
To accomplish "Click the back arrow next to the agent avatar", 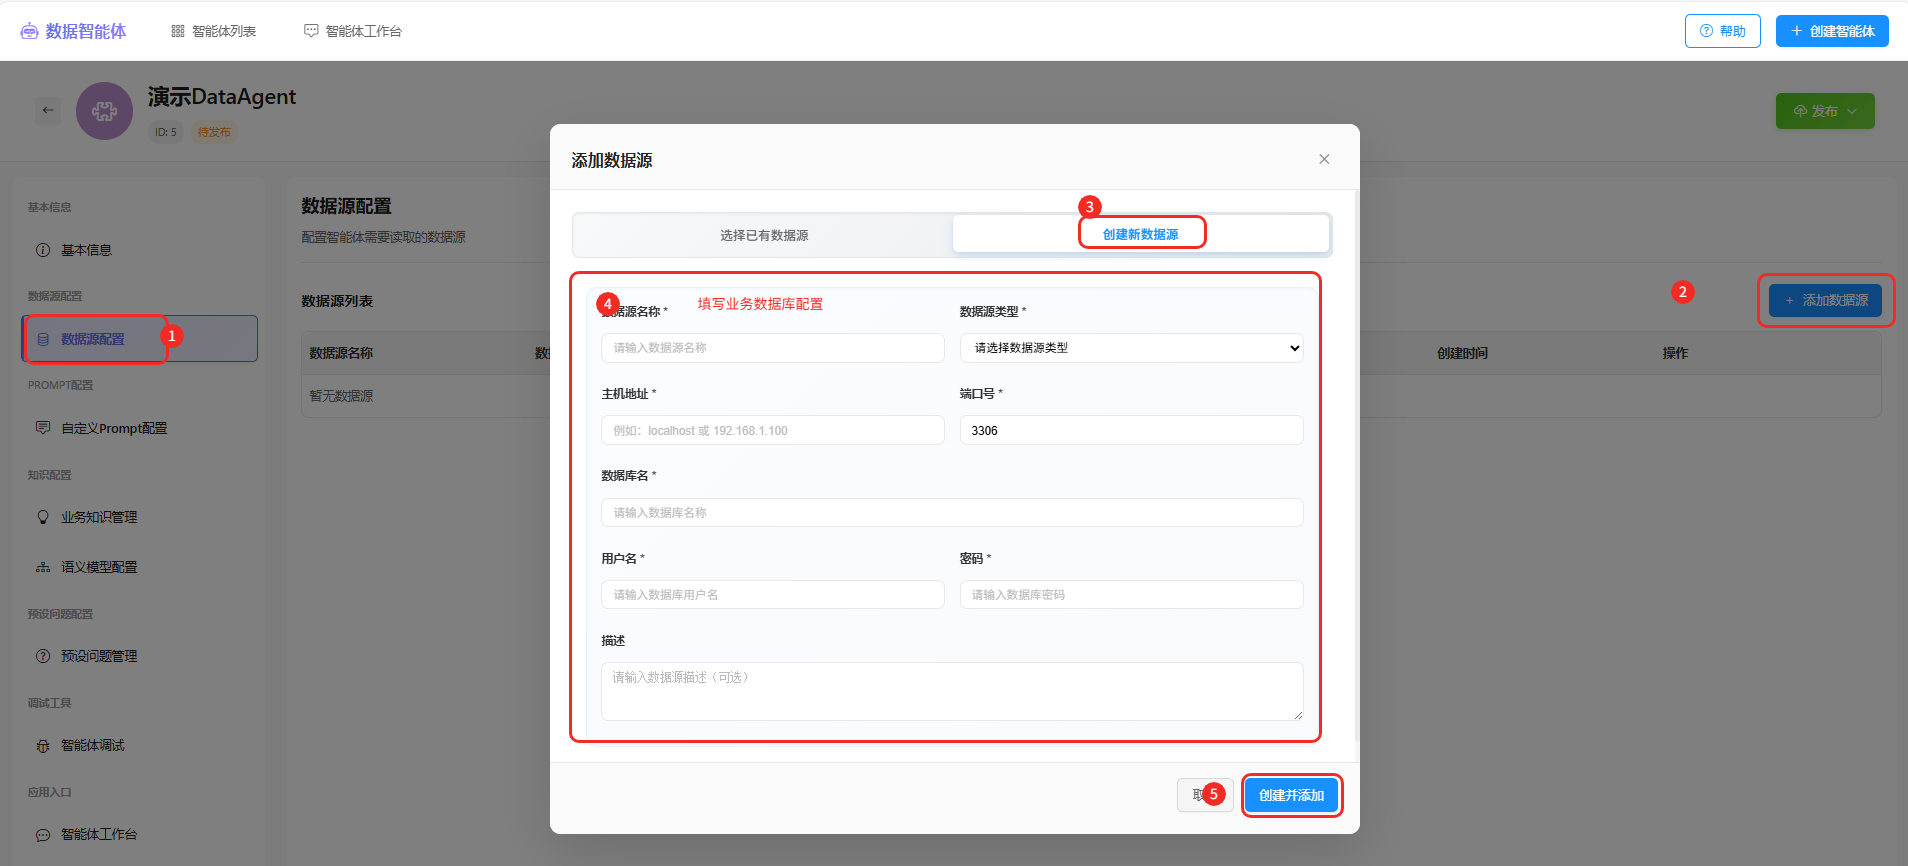I will (x=48, y=110).
